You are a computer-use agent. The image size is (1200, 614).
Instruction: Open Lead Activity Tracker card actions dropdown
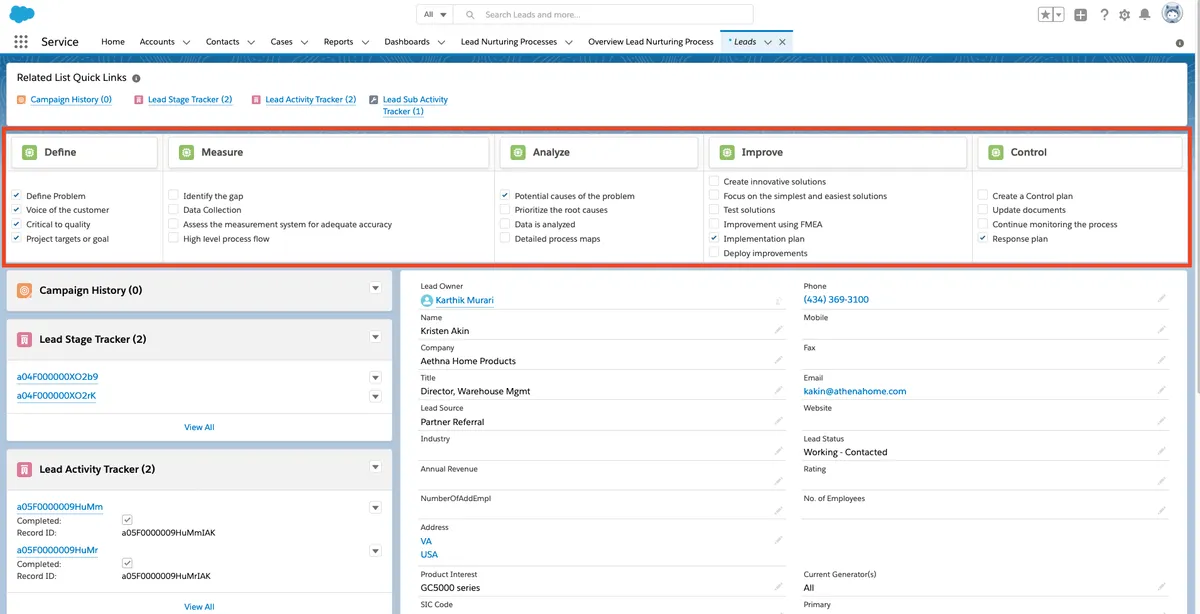tap(376, 467)
